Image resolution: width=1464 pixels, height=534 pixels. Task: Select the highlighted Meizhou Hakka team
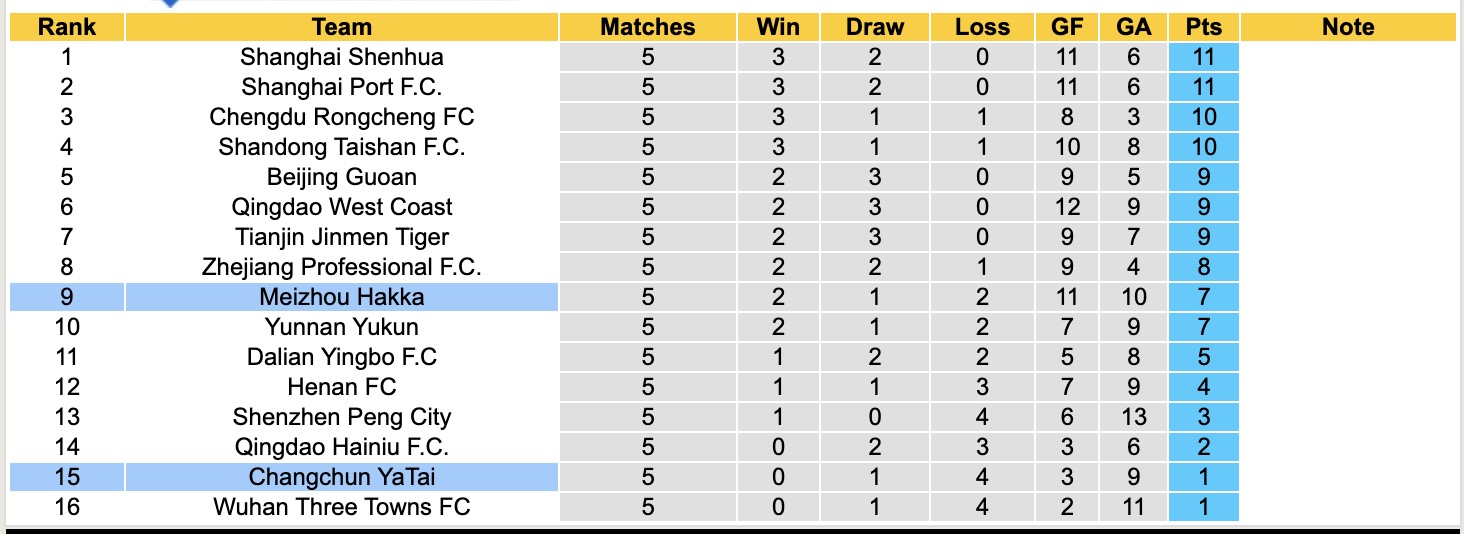pyautogui.click(x=341, y=297)
